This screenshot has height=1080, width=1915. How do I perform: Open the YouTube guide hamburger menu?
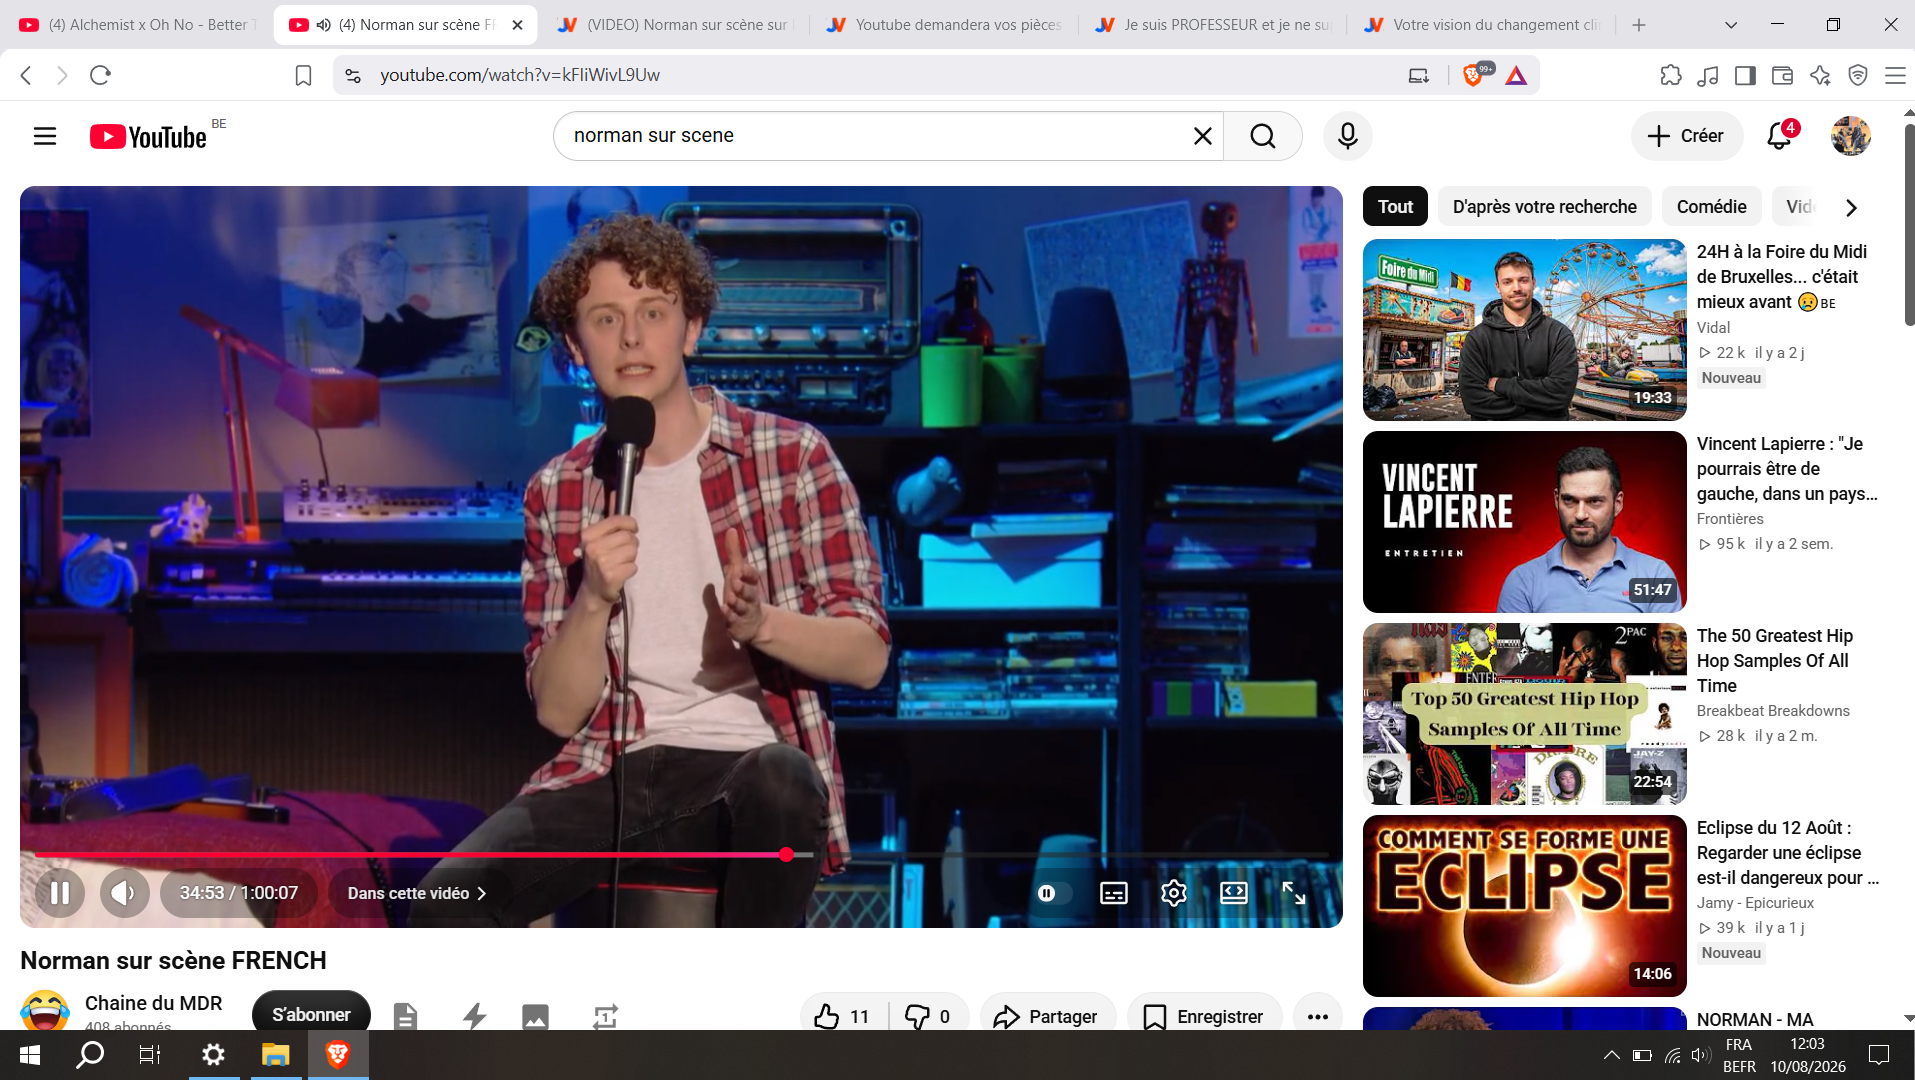tap(45, 136)
